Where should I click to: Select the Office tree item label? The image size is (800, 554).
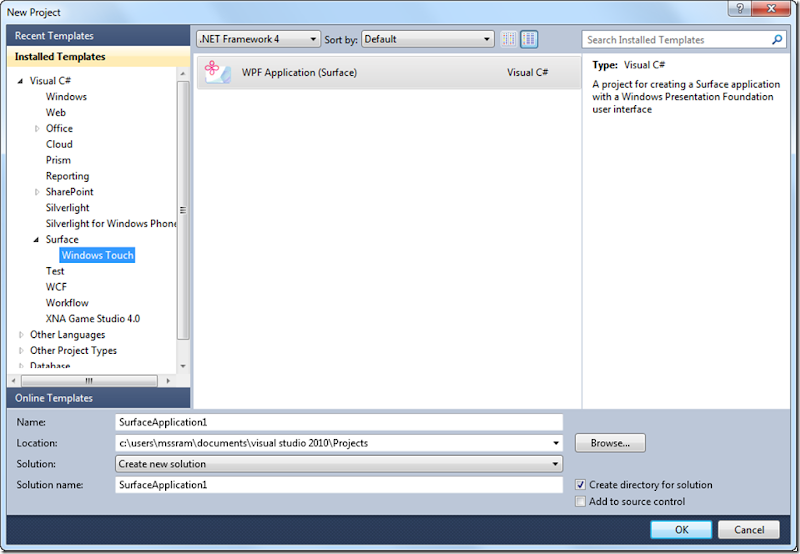[59, 129]
